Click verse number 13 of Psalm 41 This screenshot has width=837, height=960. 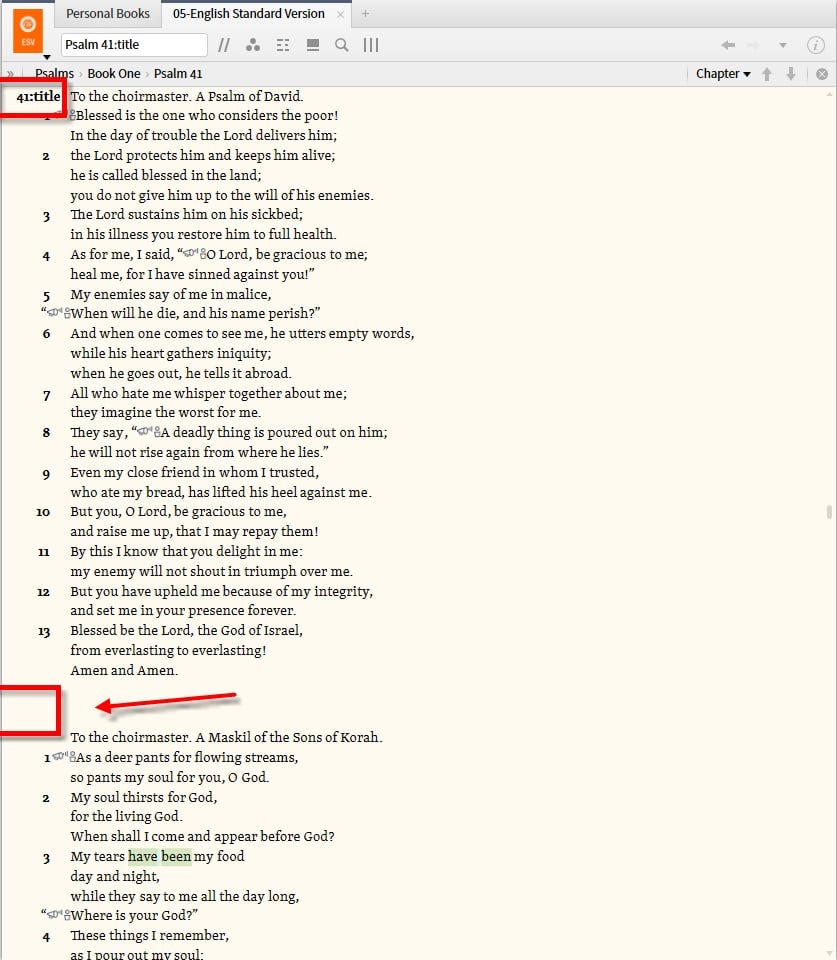[x=44, y=631]
